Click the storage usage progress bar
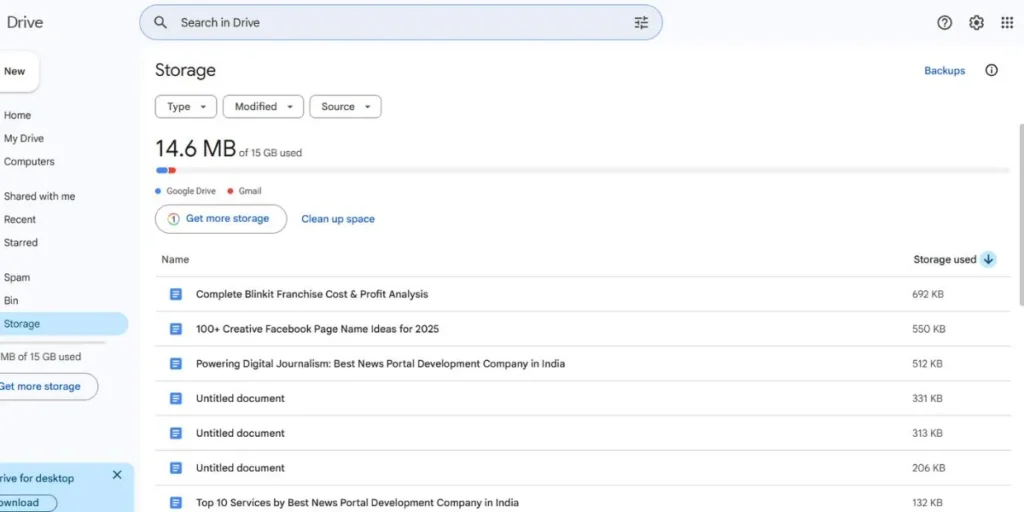 [582, 171]
